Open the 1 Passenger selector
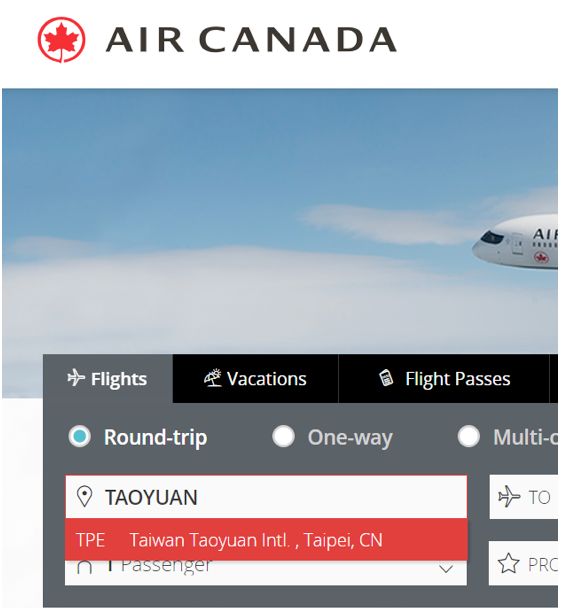The height and width of the screenshot is (608, 562). point(266,573)
